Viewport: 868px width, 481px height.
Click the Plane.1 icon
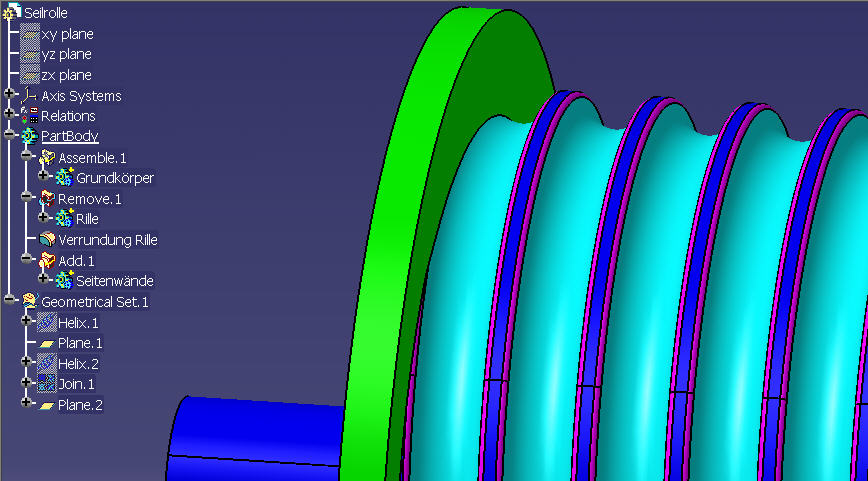47,344
